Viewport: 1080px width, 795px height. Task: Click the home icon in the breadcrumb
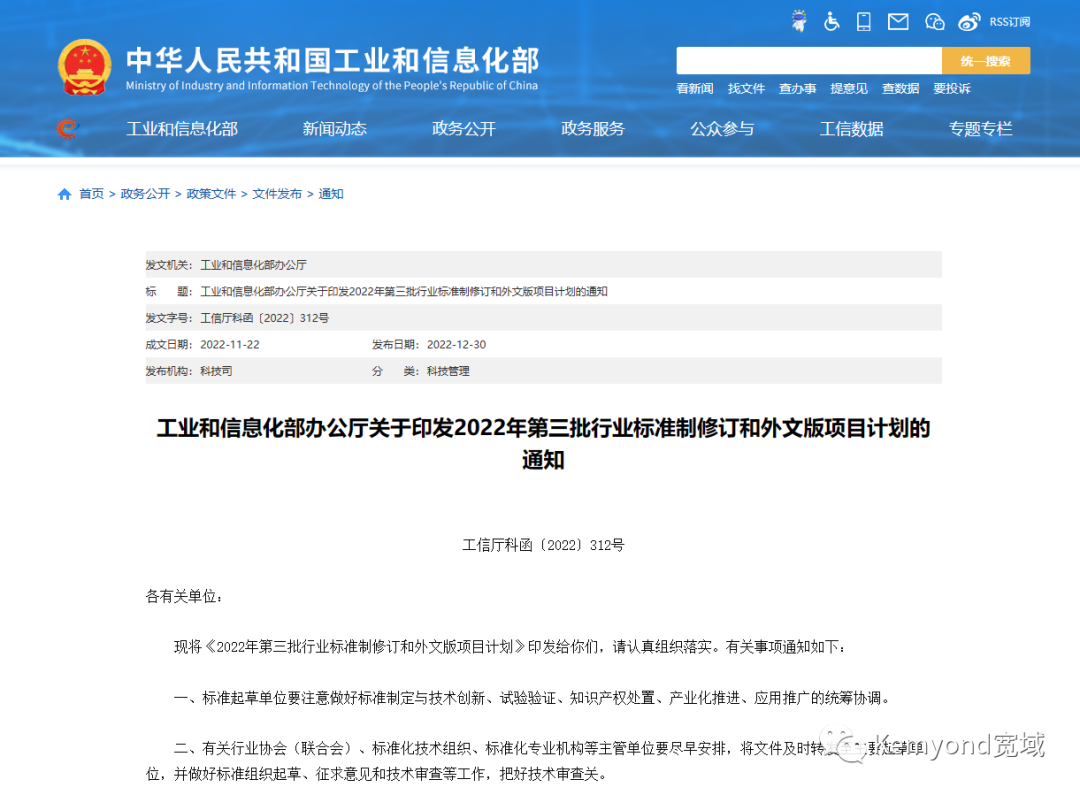pyautogui.click(x=63, y=193)
